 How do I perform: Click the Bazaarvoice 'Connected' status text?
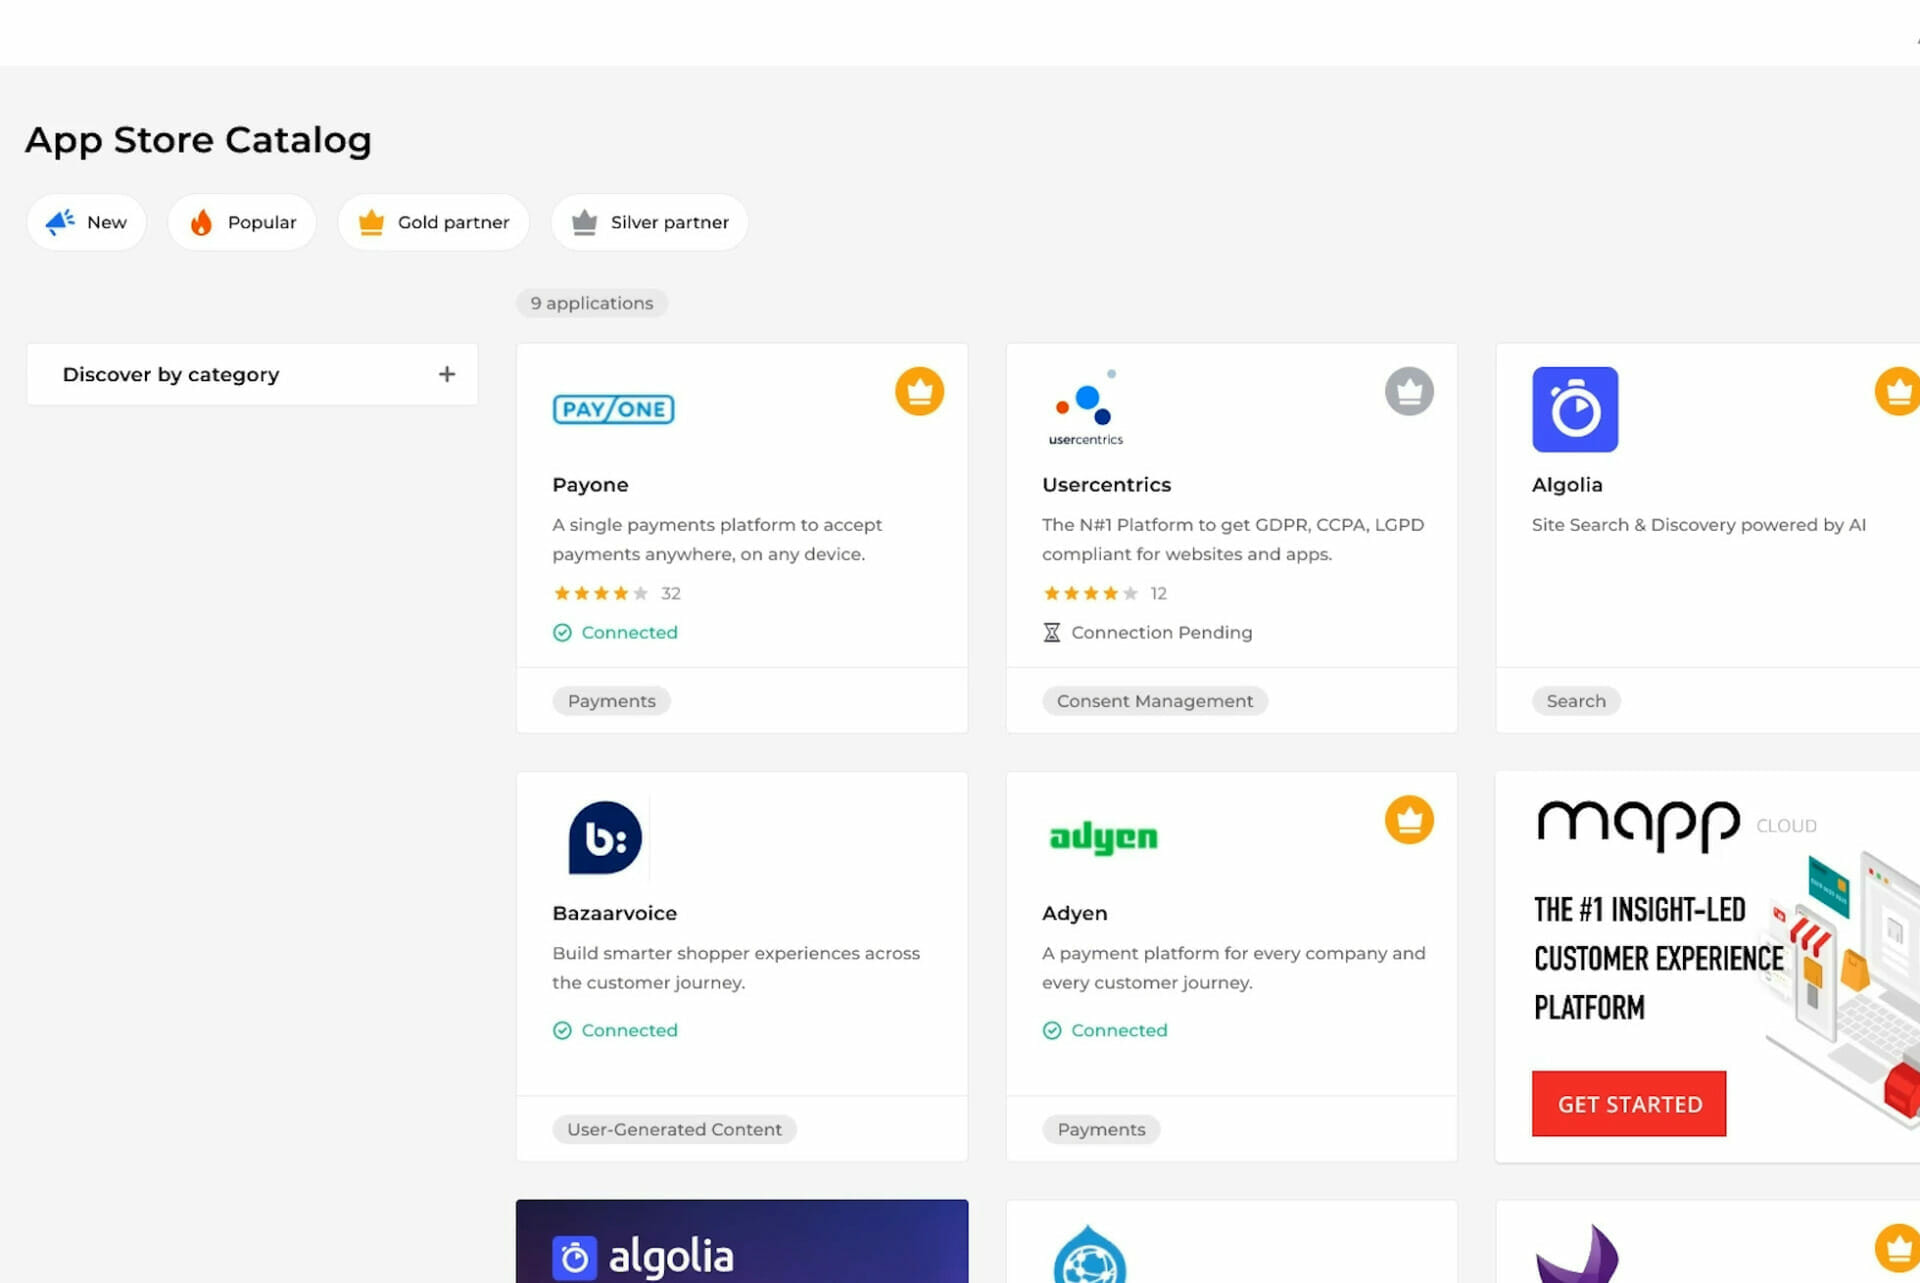tap(629, 1030)
